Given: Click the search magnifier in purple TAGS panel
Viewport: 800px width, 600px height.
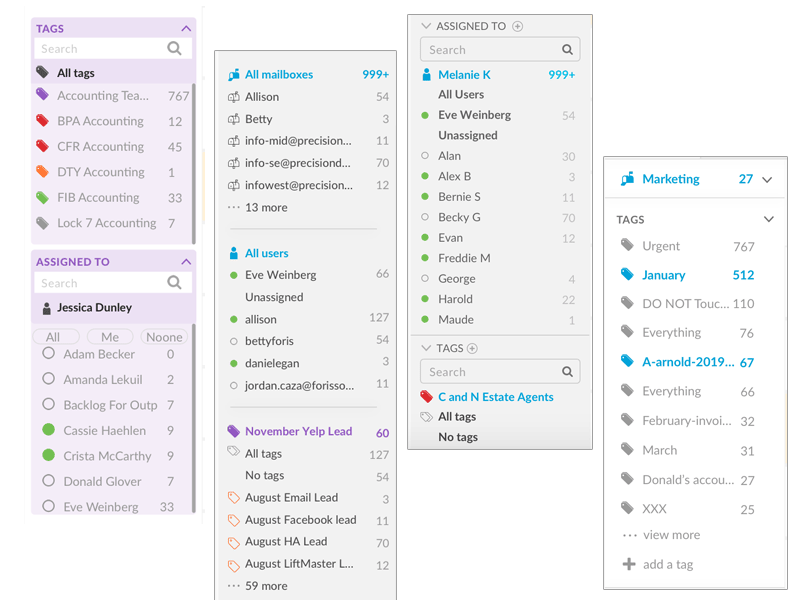Looking at the screenshot, I should click(174, 48).
